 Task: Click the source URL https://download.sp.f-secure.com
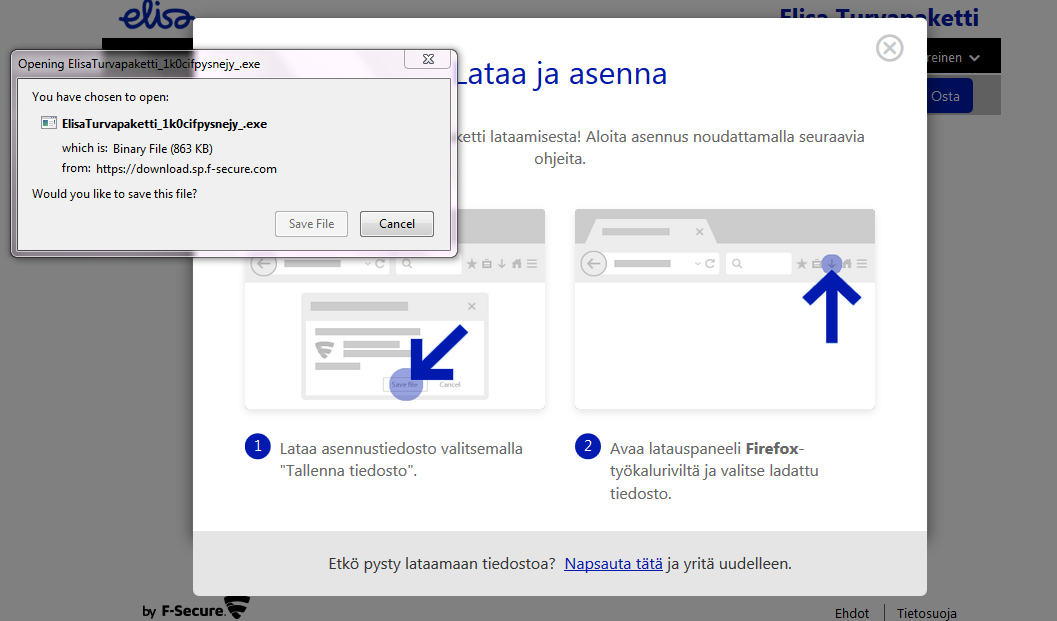coord(186,169)
